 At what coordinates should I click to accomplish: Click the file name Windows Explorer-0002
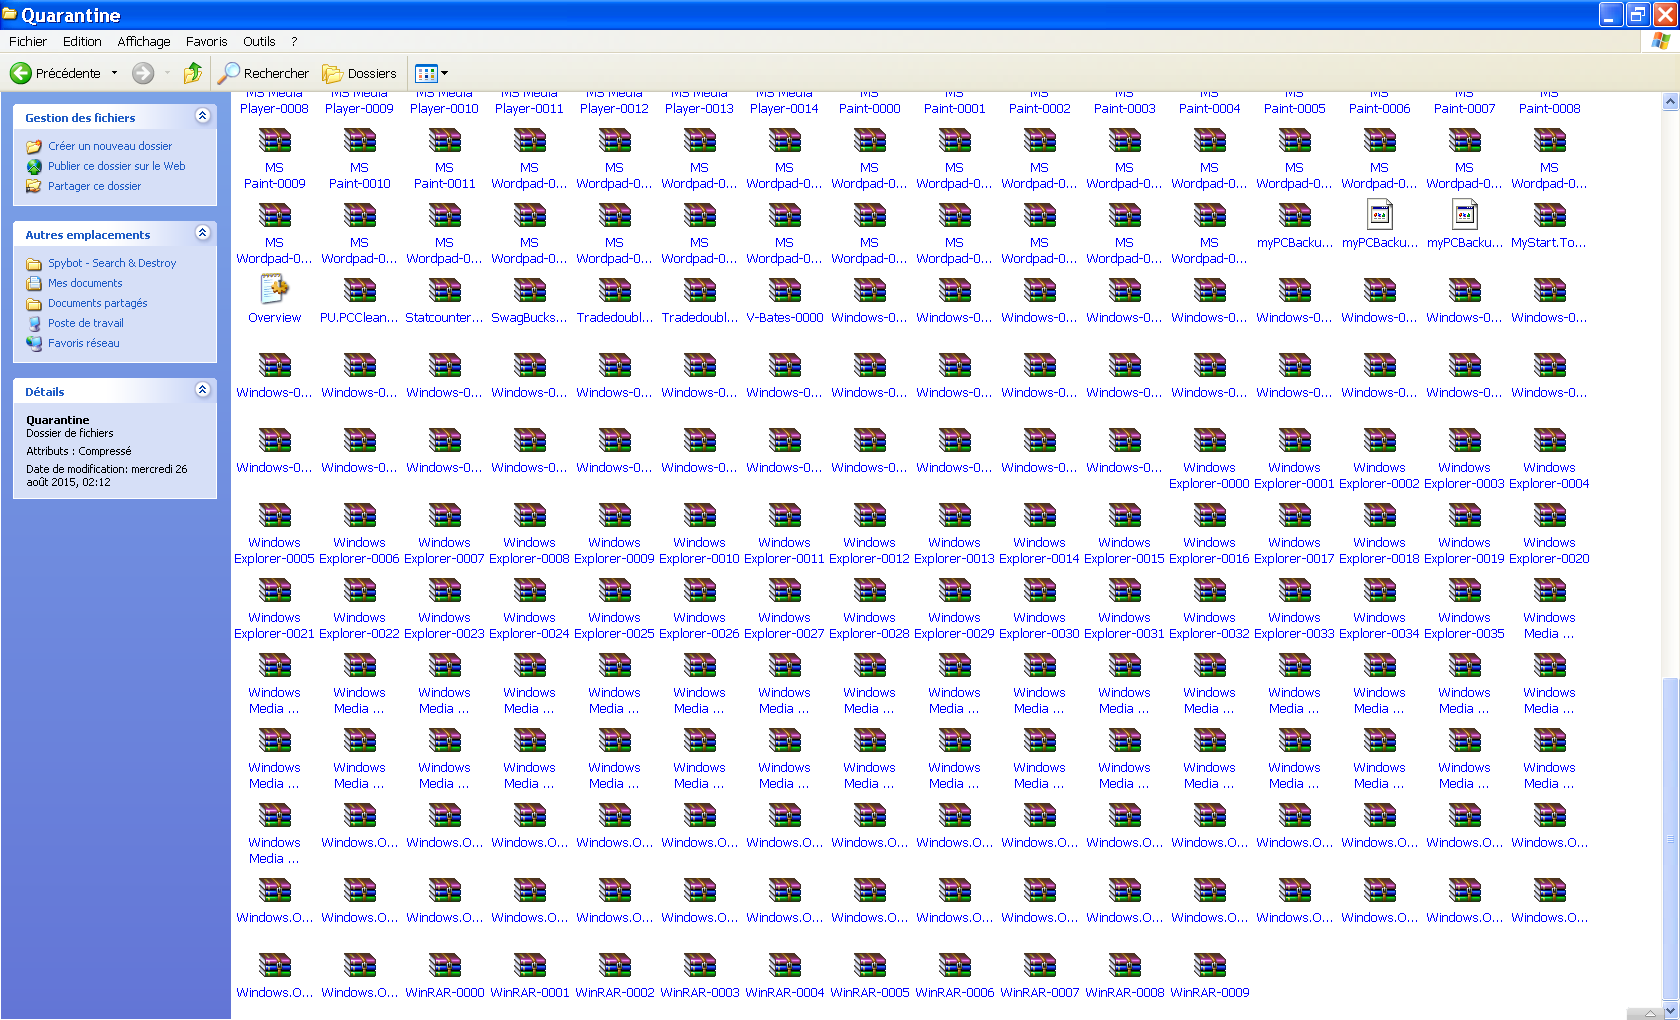(1379, 476)
